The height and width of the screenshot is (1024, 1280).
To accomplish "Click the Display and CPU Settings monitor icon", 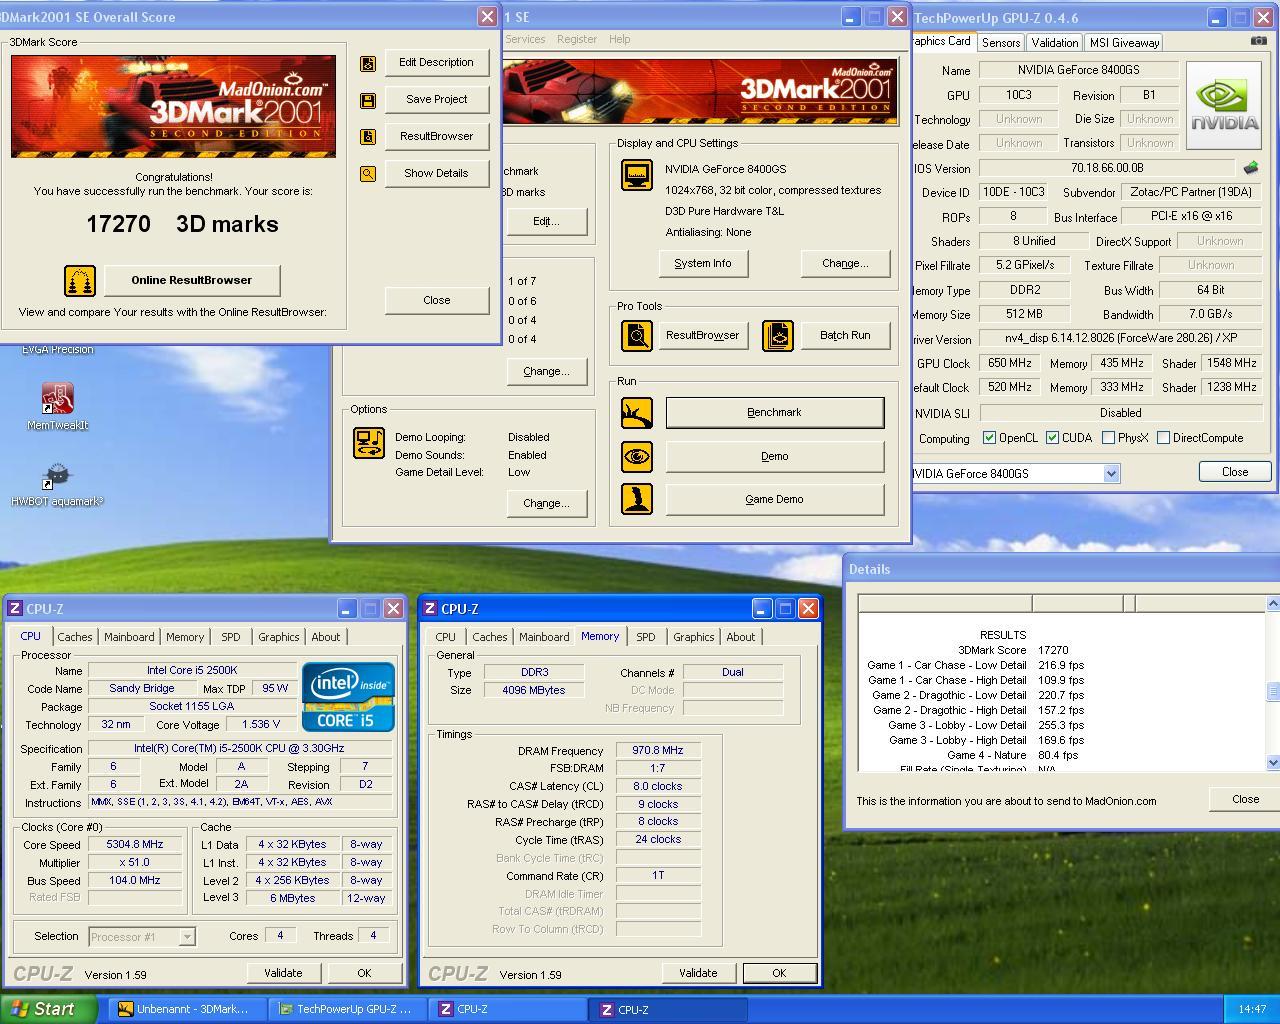I will pyautogui.click(x=637, y=176).
